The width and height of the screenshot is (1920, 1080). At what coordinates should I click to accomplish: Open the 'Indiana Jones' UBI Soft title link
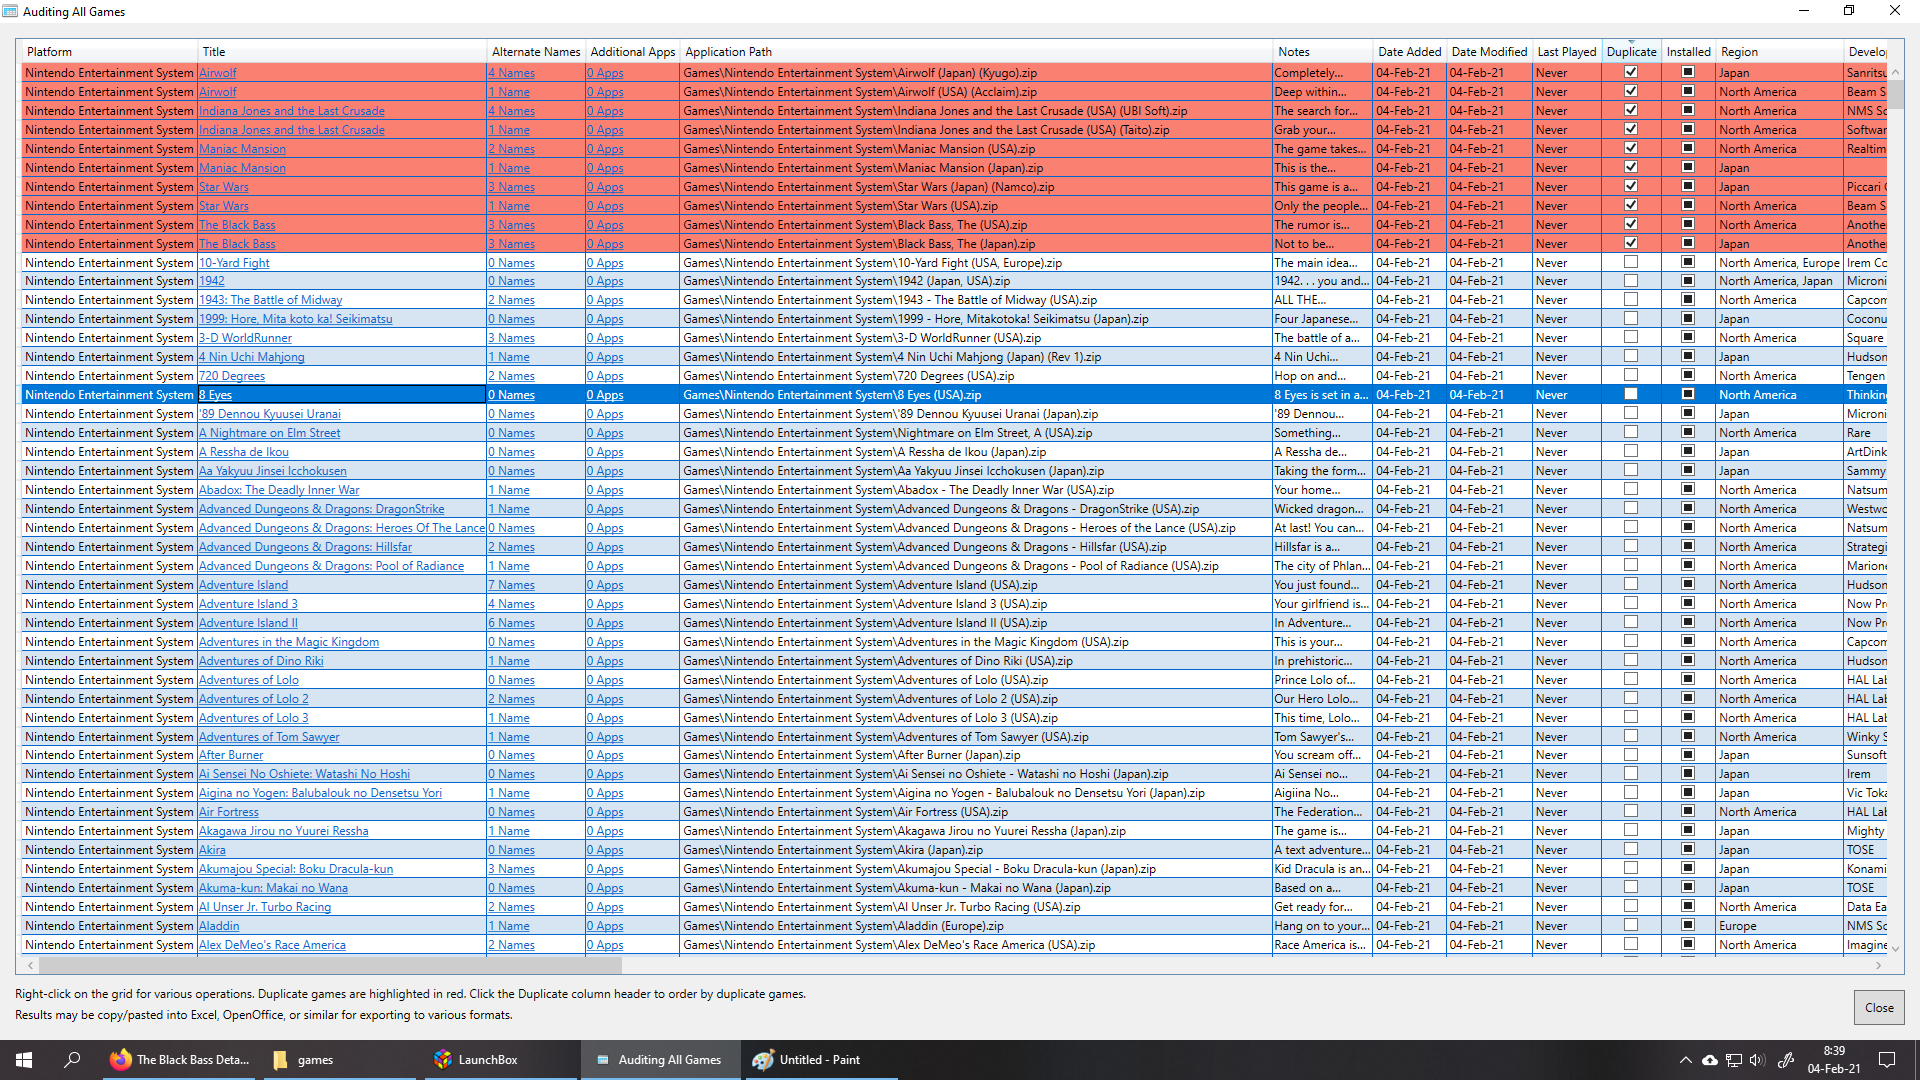click(x=291, y=111)
